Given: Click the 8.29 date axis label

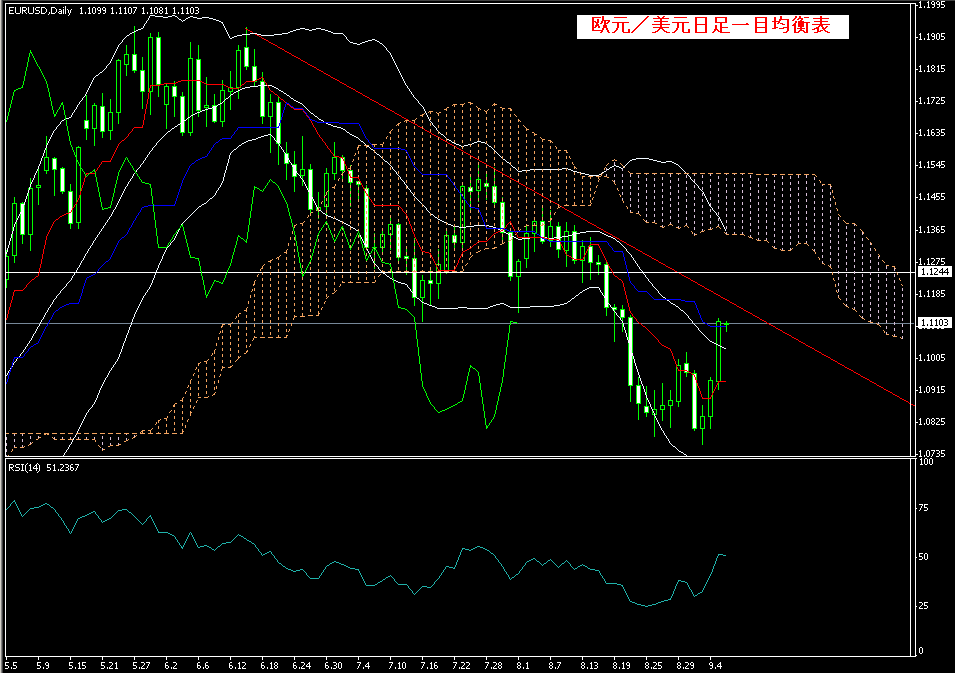Looking at the screenshot, I should [x=686, y=666].
